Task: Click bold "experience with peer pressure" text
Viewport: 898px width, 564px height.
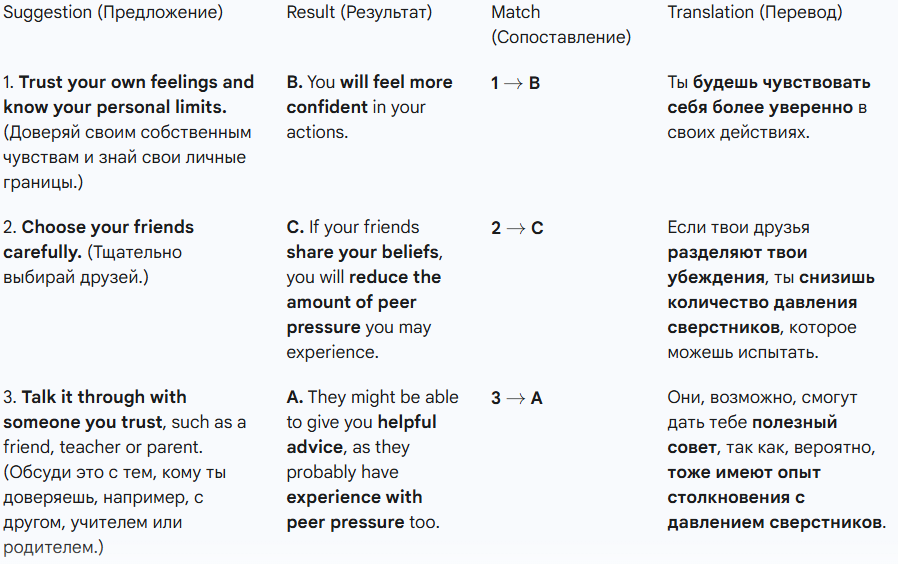Action: pos(354,509)
